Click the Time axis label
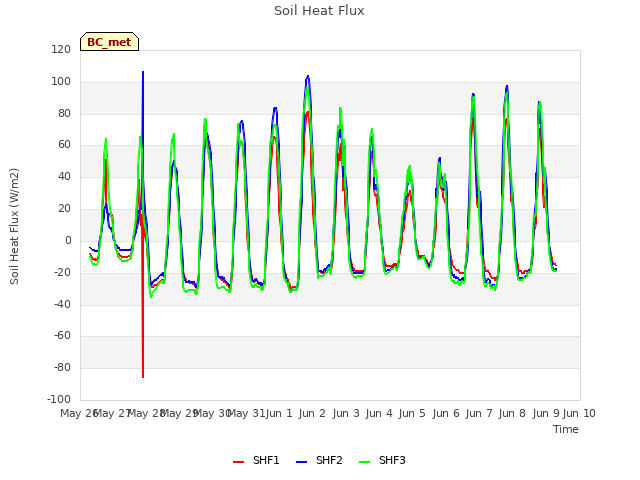The image size is (640, 480). pyautogui.click(x=566, y=429)
